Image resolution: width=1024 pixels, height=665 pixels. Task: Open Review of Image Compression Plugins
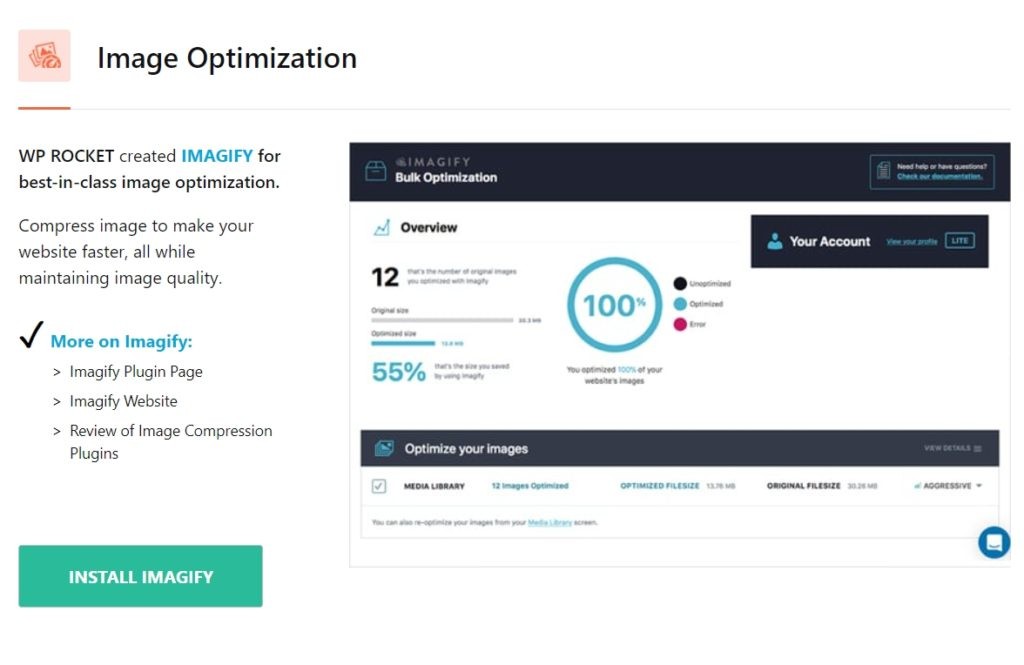[170, 442]
